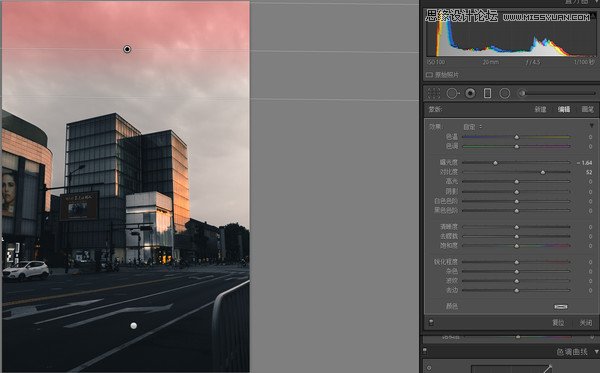Click the 关闭 close button

click(x=585, y=323)
